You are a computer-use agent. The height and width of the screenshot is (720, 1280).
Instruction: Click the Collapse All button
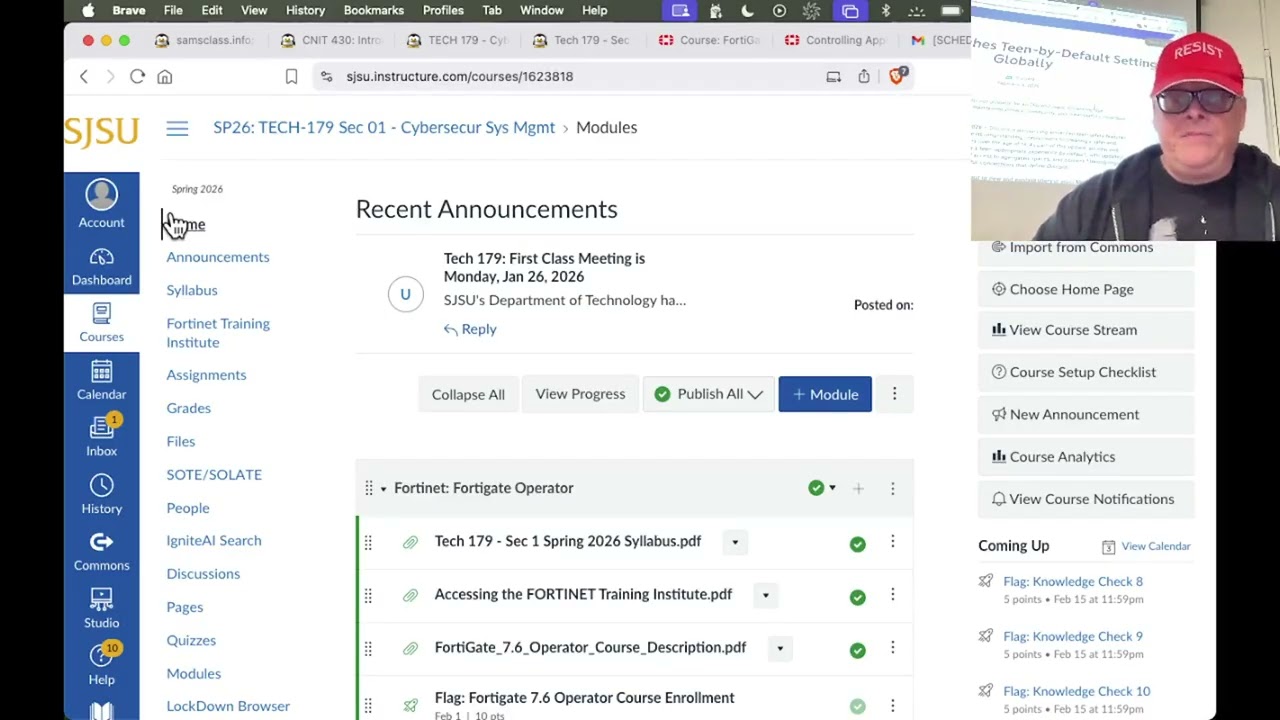pos(468,394)
